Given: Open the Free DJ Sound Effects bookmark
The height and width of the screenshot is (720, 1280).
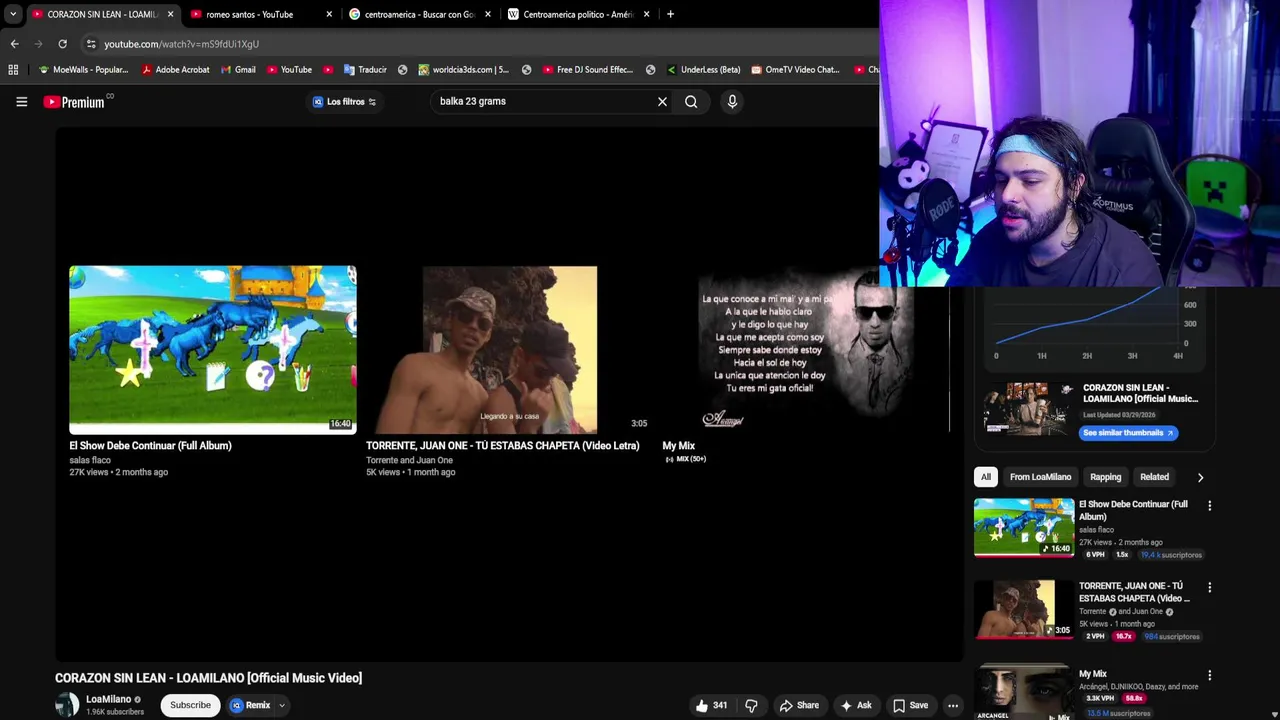Looking at the screenshot, I should tap(588, 70).
